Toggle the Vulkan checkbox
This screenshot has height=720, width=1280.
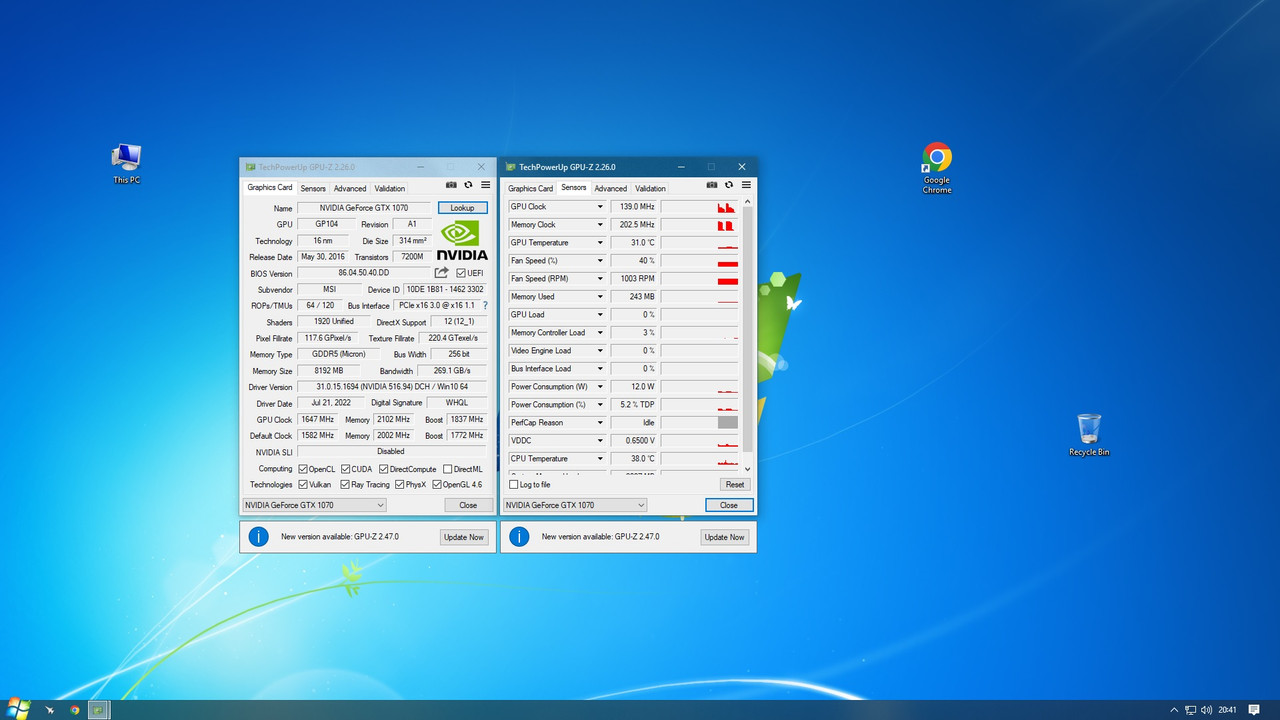(303, 484)
